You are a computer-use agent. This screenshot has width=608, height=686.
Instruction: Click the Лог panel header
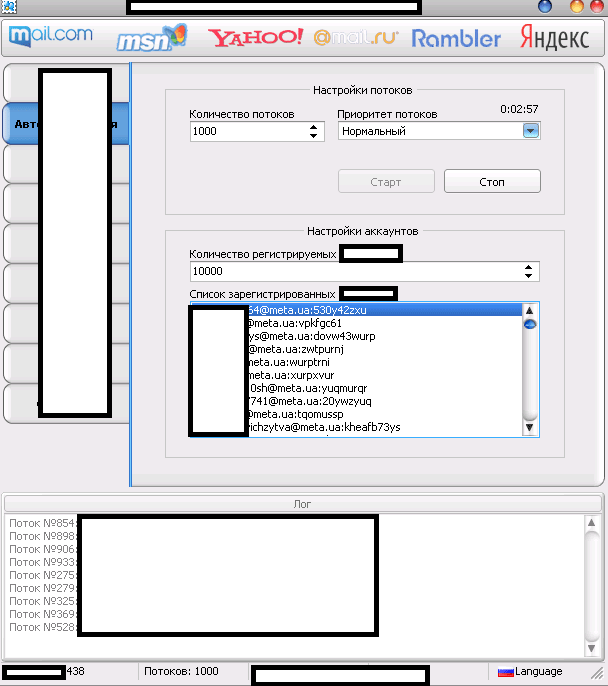click(x=303, y=504)
